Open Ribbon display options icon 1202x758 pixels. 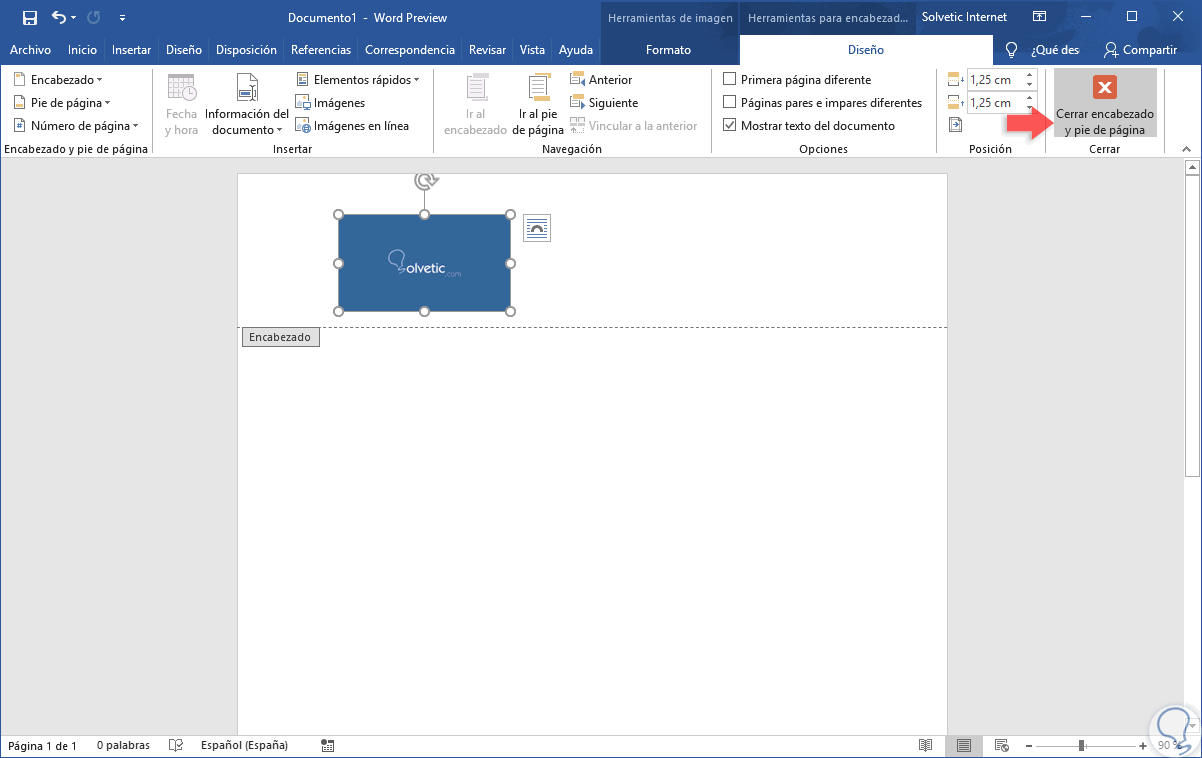(x=1040, y=17)
